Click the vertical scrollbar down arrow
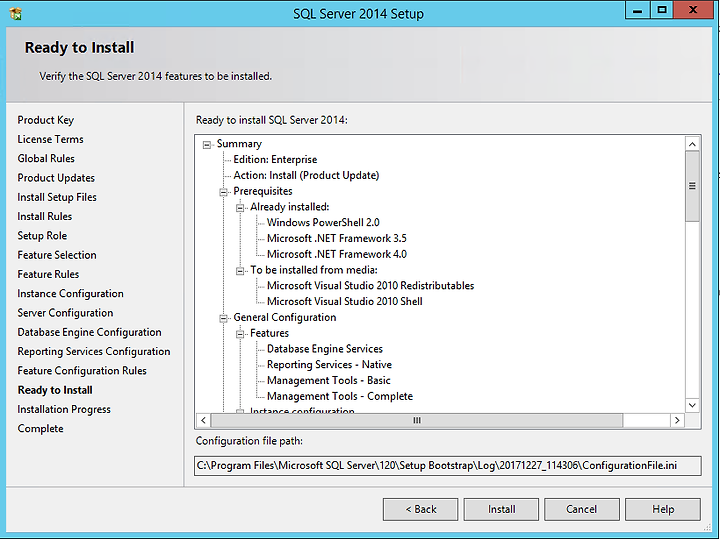Viewport: 720px width, 540px height. click(692, 405)
